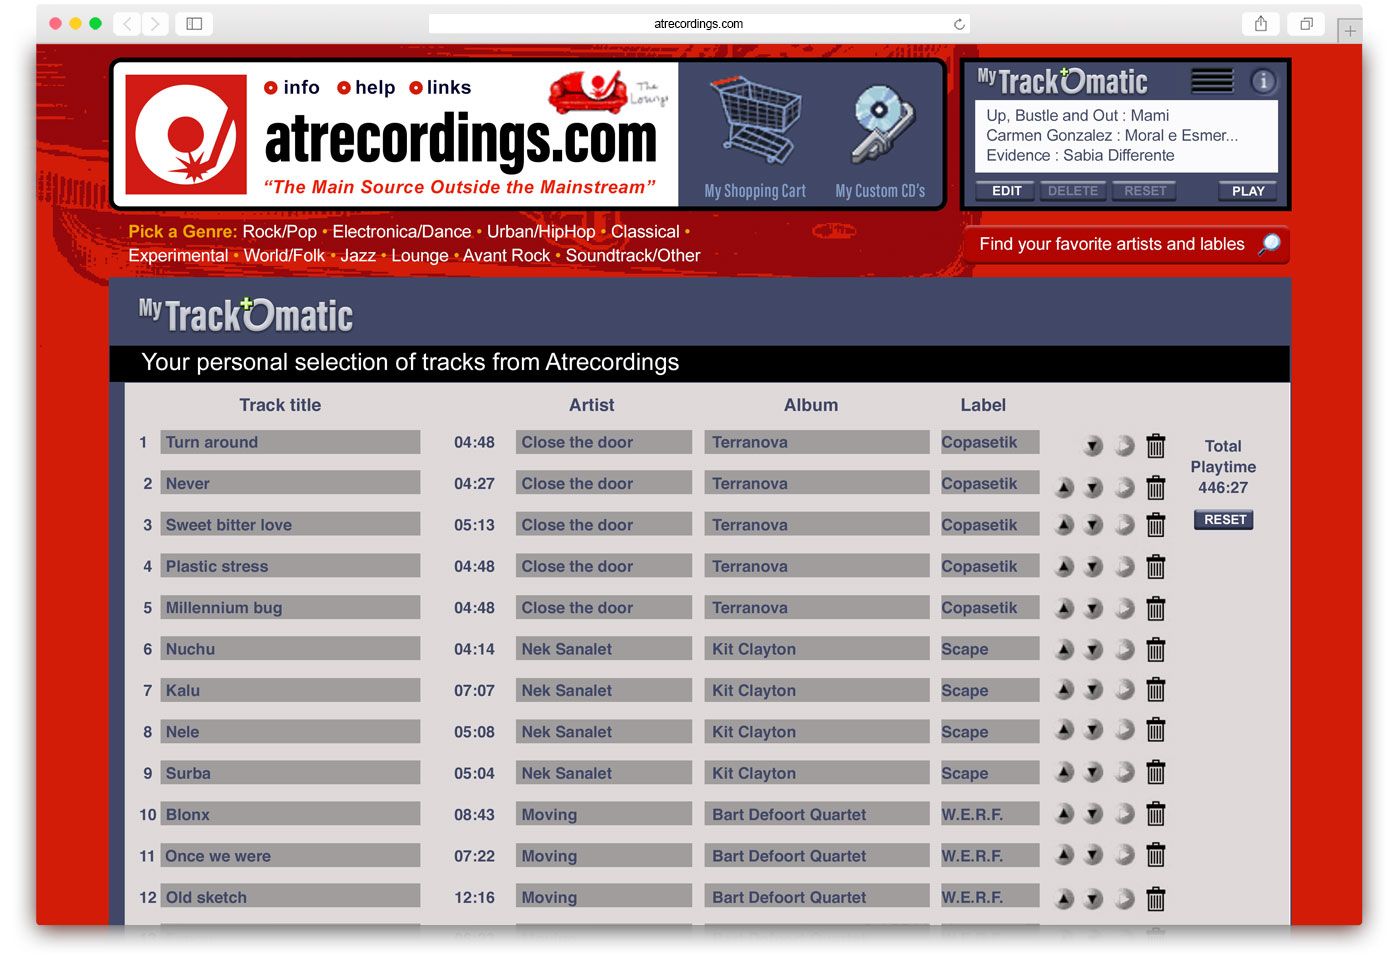This screenshot has height=964, width=1400.
Task: Open The Lounge red sofa icon
Action: coord(587,92)
